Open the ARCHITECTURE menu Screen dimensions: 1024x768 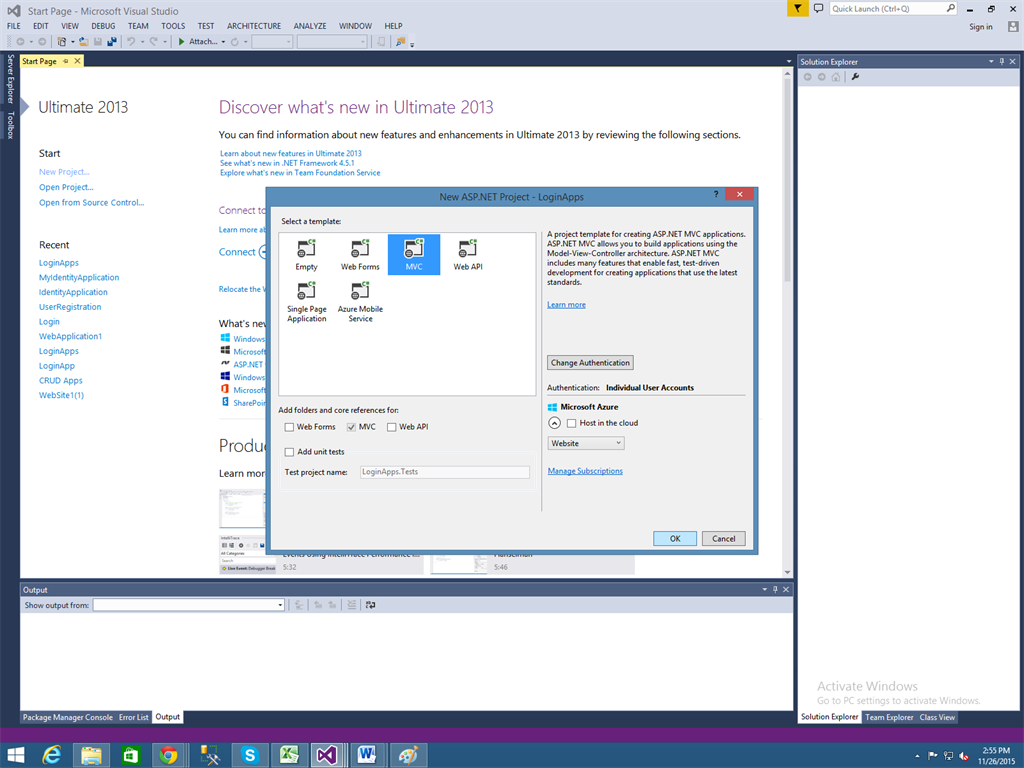(x=254, y=26)
